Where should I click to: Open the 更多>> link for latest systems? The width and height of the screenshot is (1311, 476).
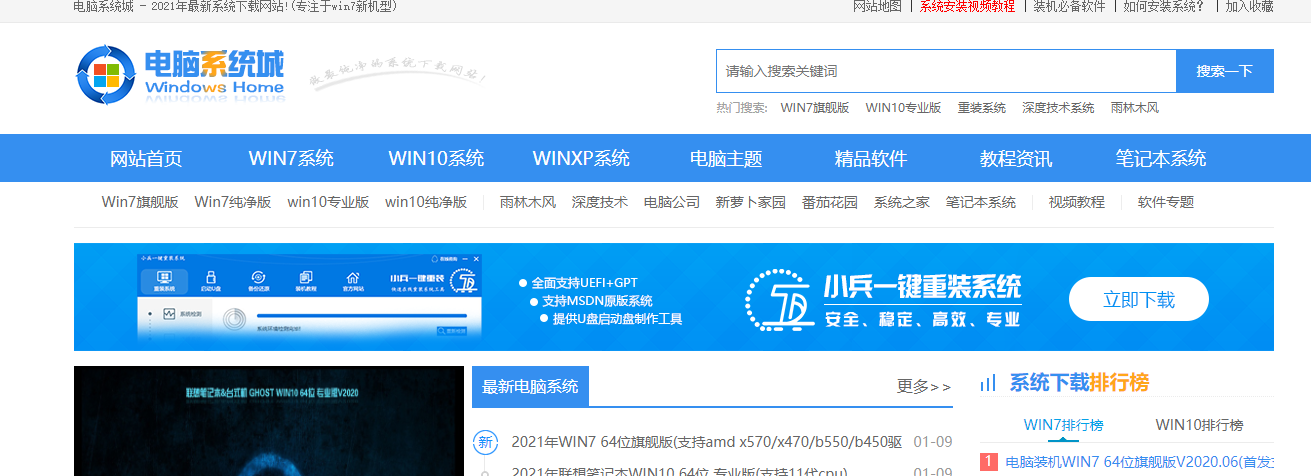(x=924, y=386)
